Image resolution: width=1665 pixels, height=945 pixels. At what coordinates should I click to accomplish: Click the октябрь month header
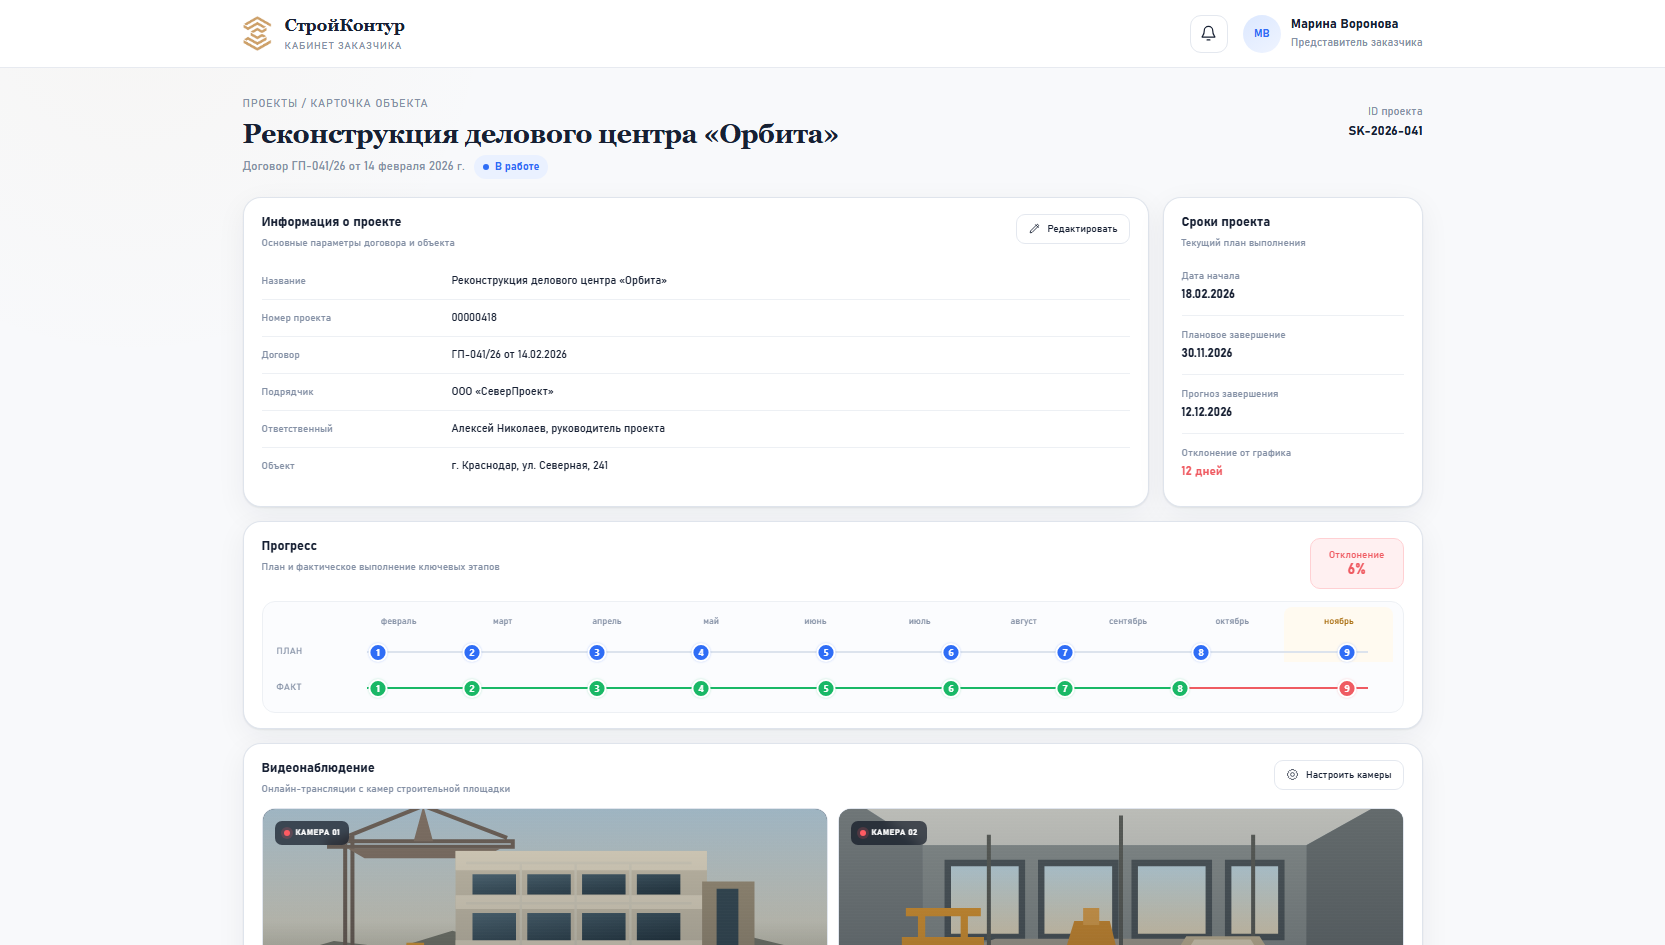pyautogui.click(x=1232, y=621)
